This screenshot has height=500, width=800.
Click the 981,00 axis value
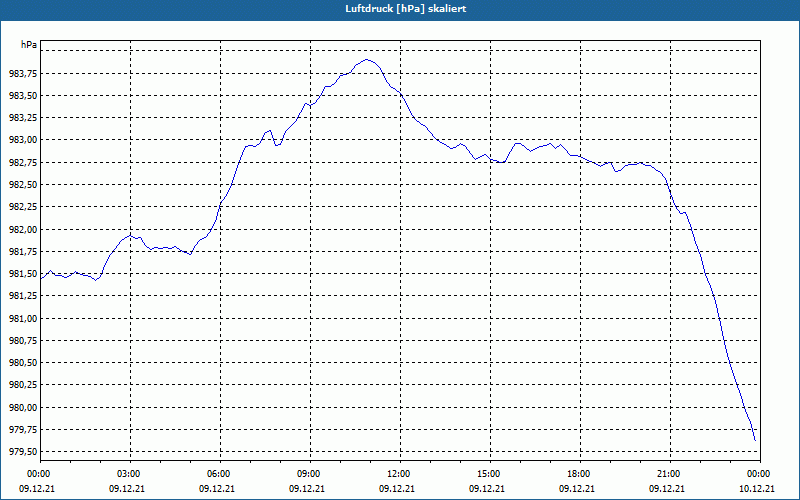tap(23, 318)
